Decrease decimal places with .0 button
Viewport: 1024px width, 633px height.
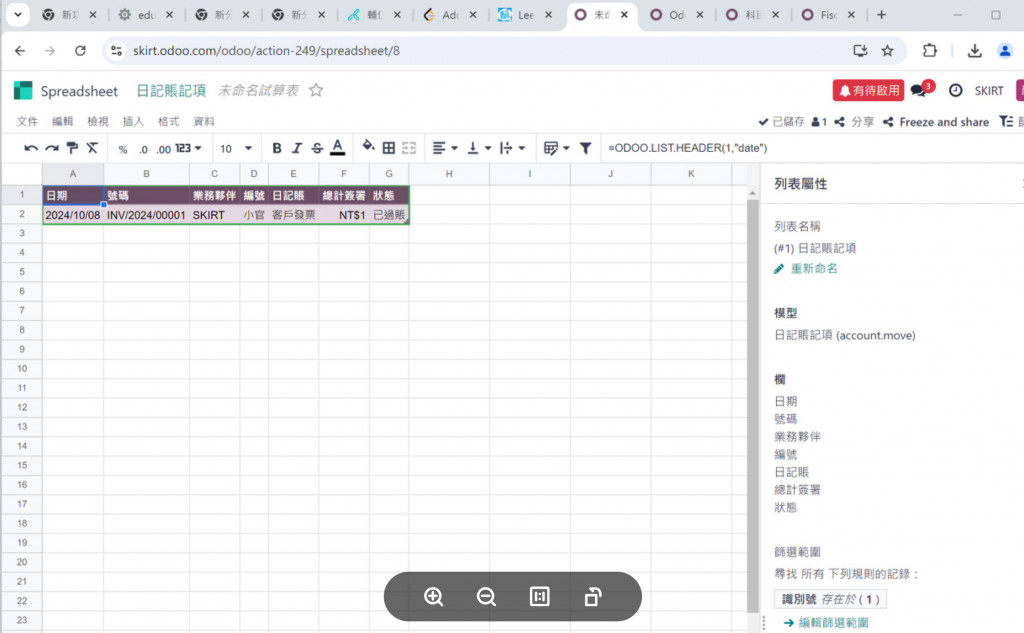coord(143,149)
